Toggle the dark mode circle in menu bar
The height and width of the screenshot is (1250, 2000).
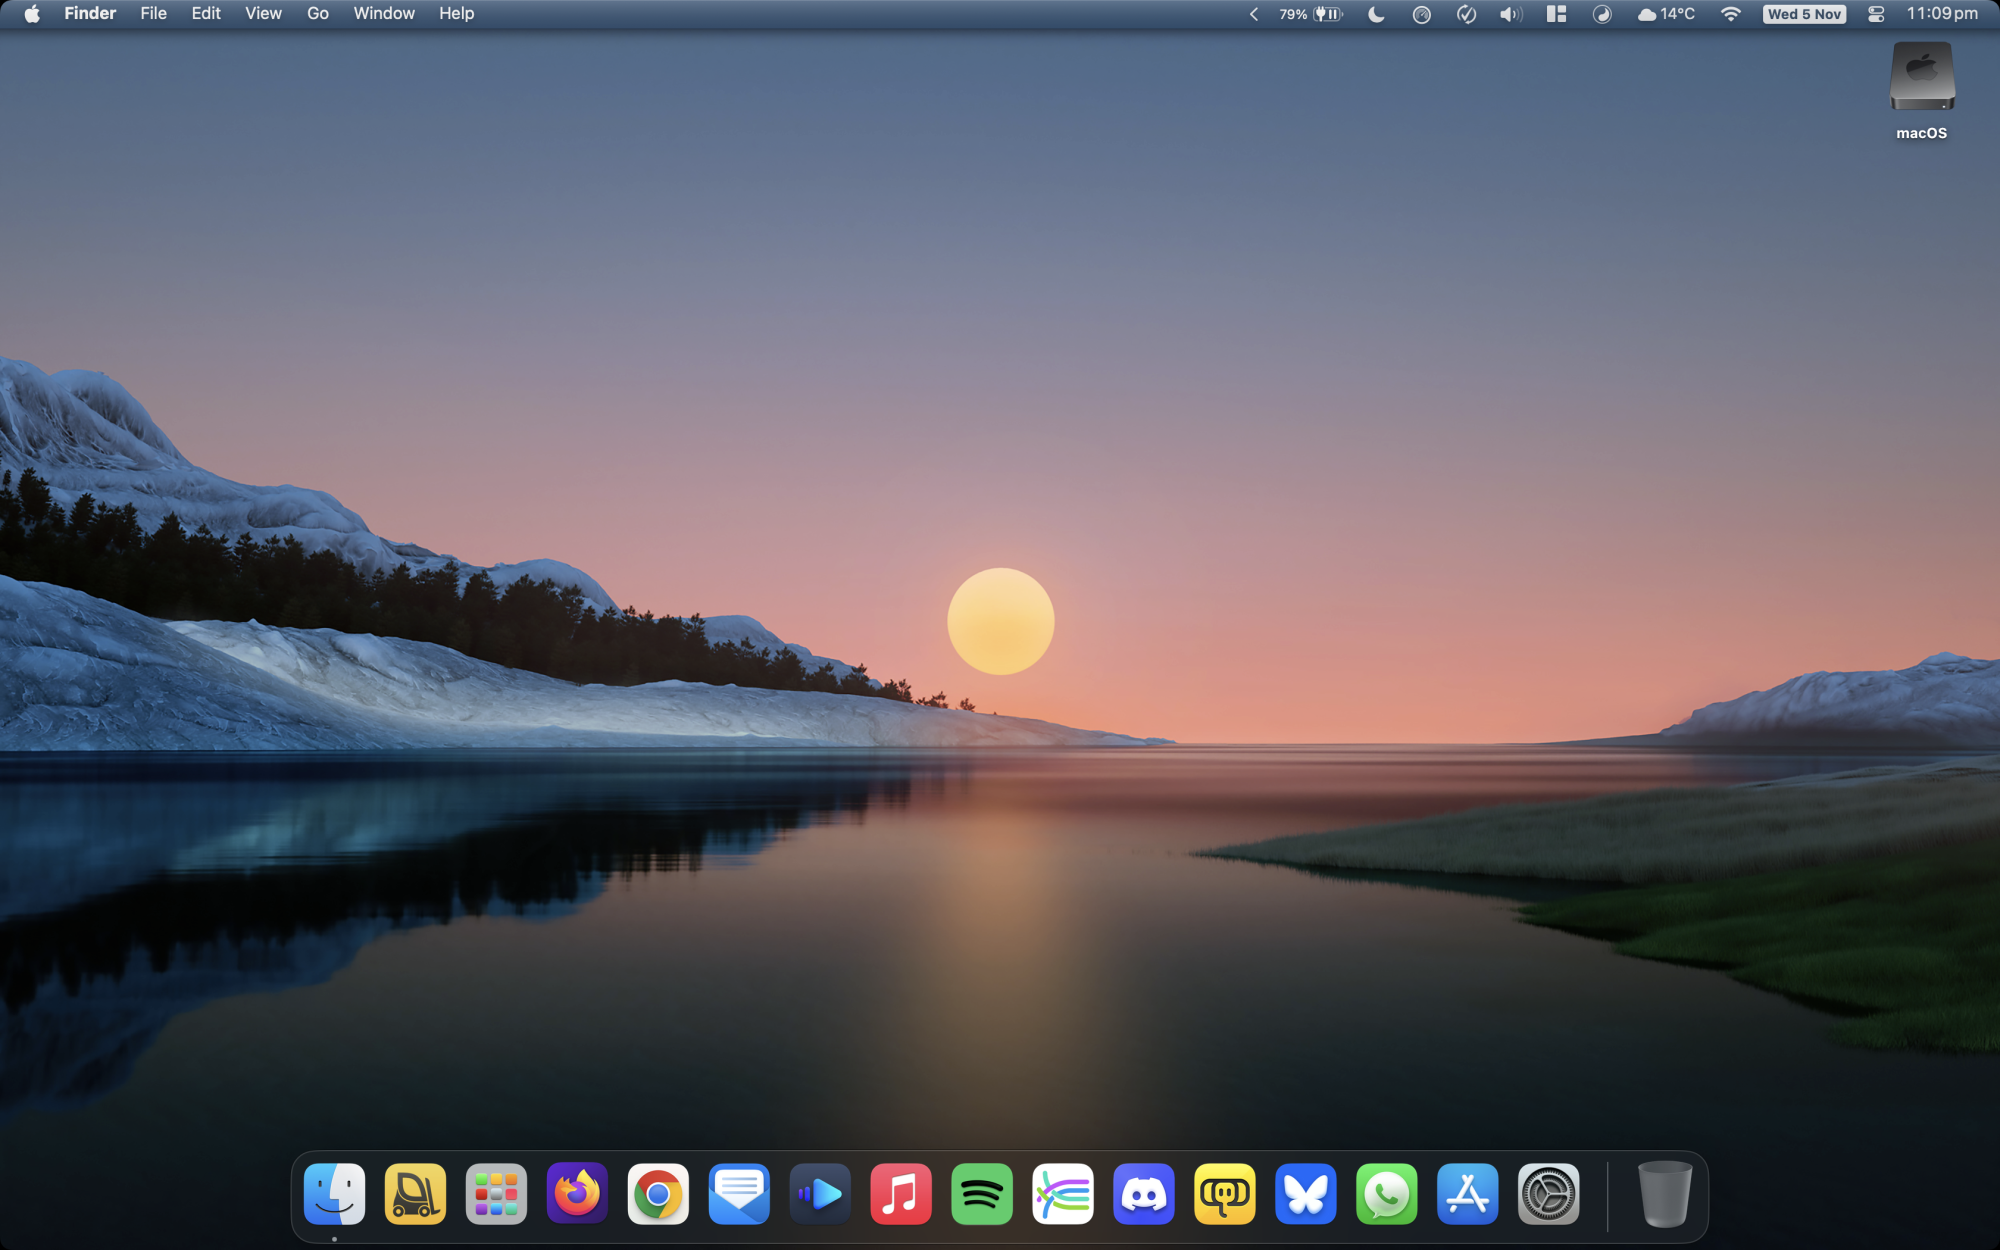[x=1603, y=14]
